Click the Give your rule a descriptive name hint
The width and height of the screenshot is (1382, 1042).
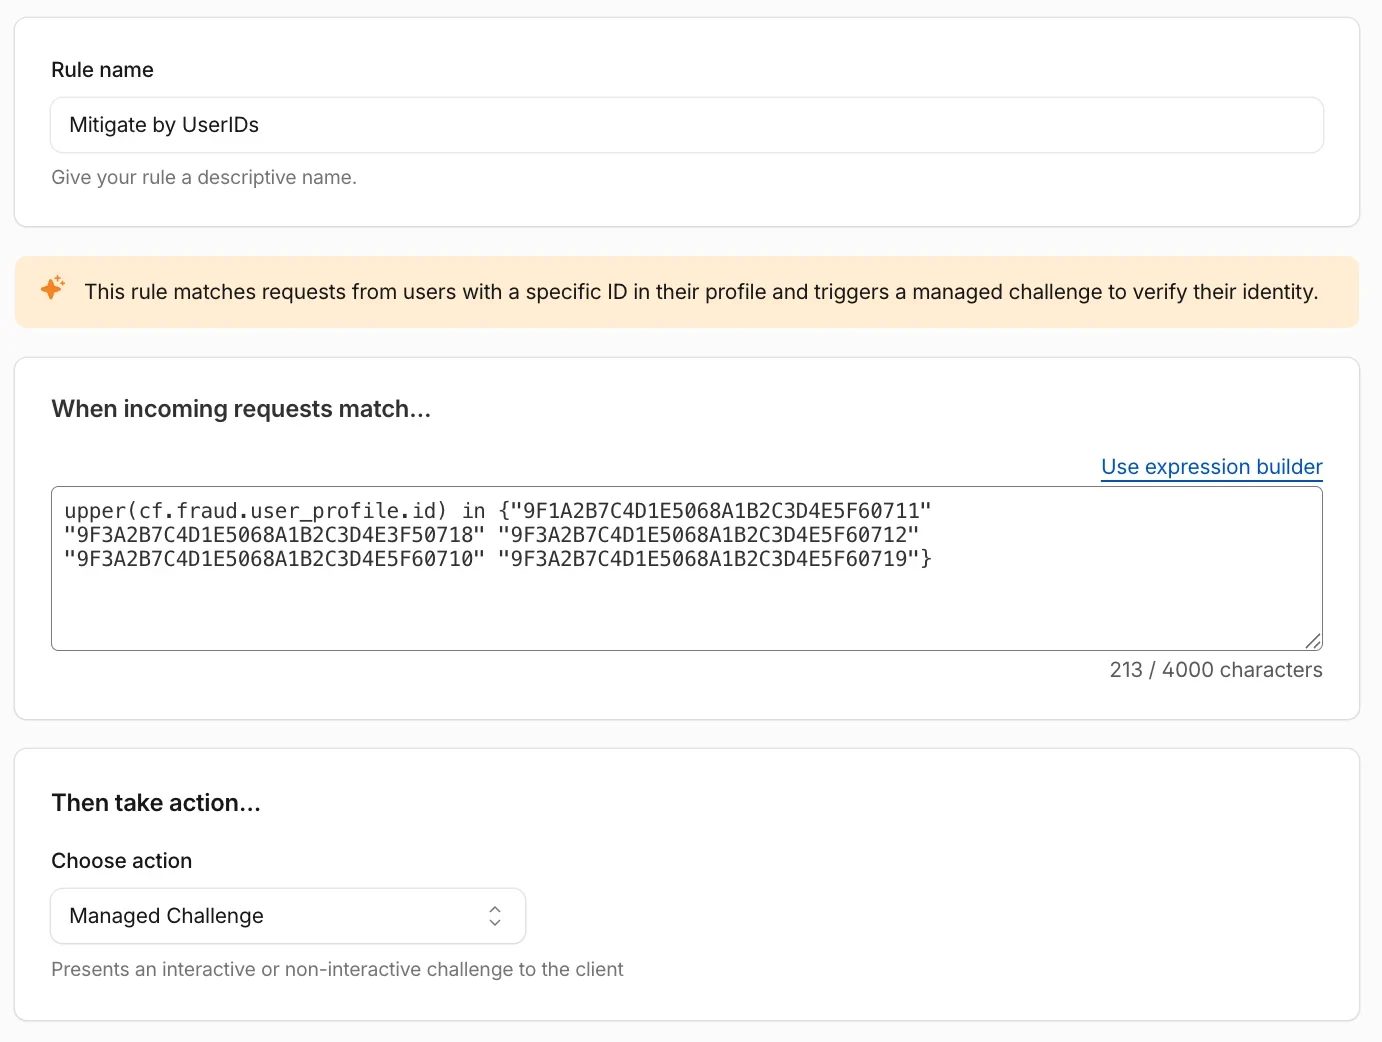click(204, 177)
